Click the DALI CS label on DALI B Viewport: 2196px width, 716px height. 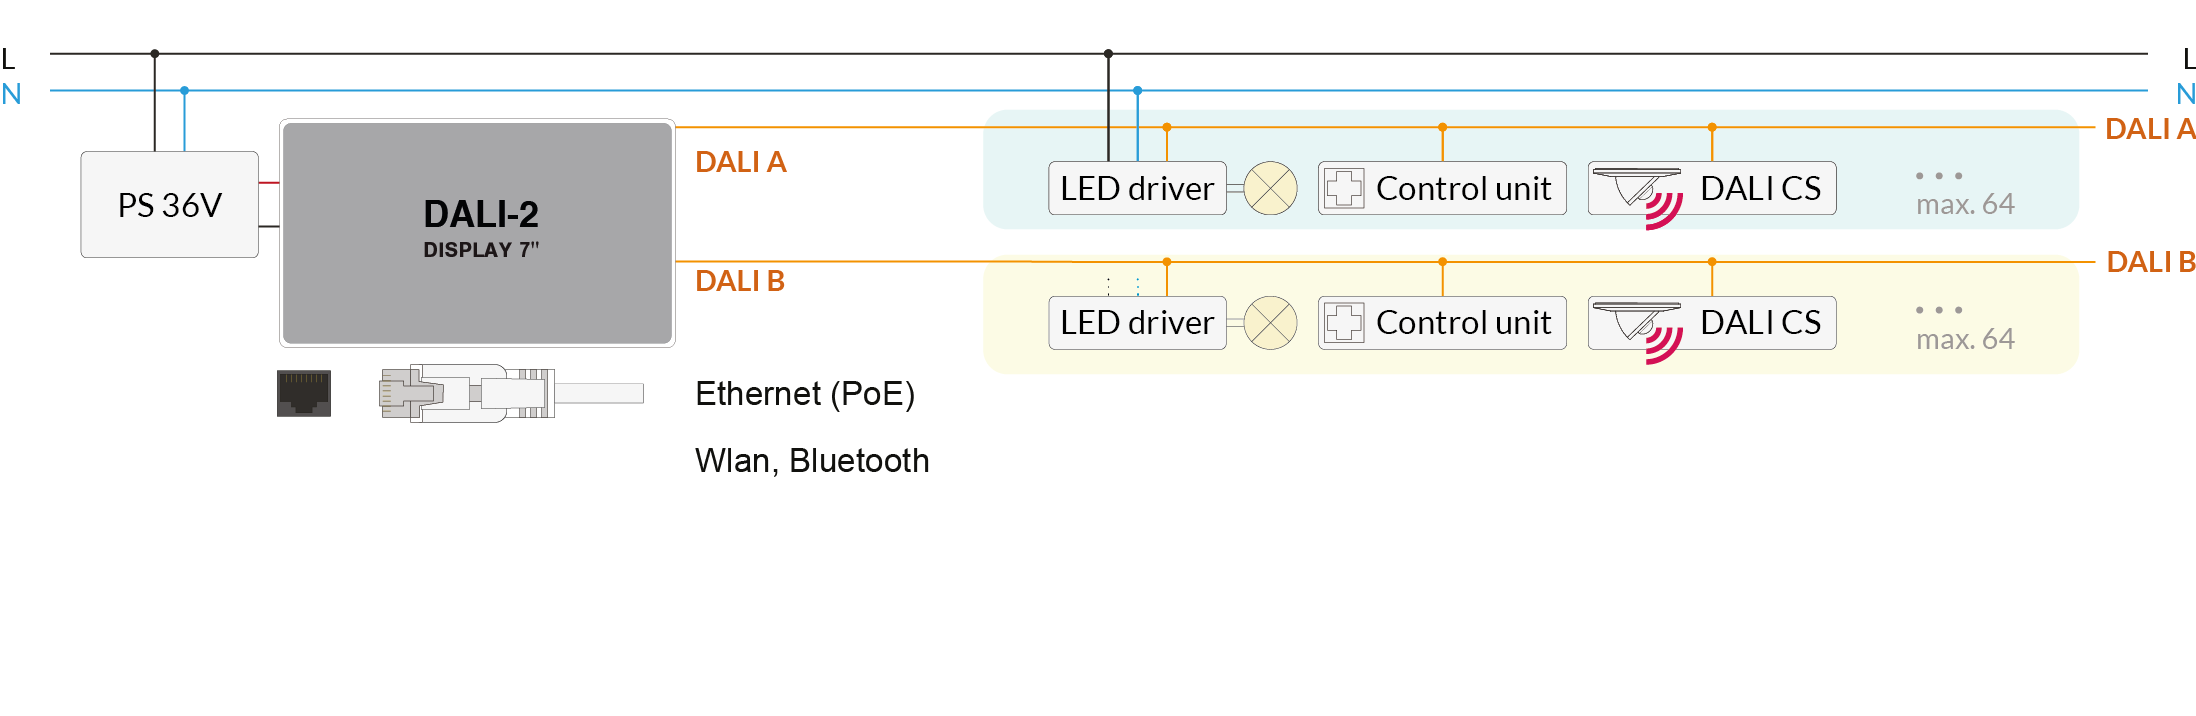tap(1761, 323)
